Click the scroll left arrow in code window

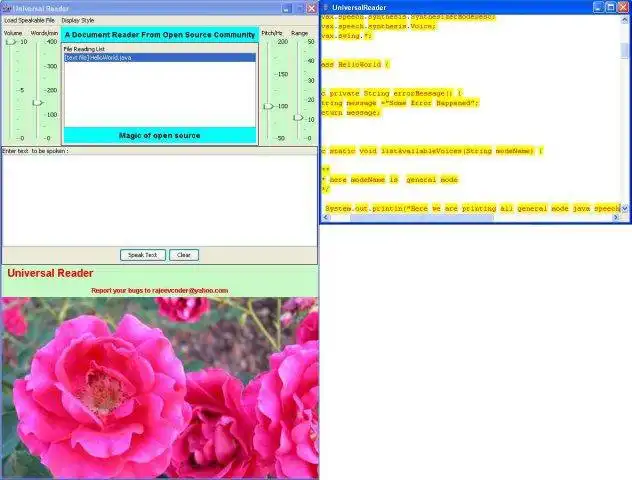pyautogui.click(x=326, y=218)
